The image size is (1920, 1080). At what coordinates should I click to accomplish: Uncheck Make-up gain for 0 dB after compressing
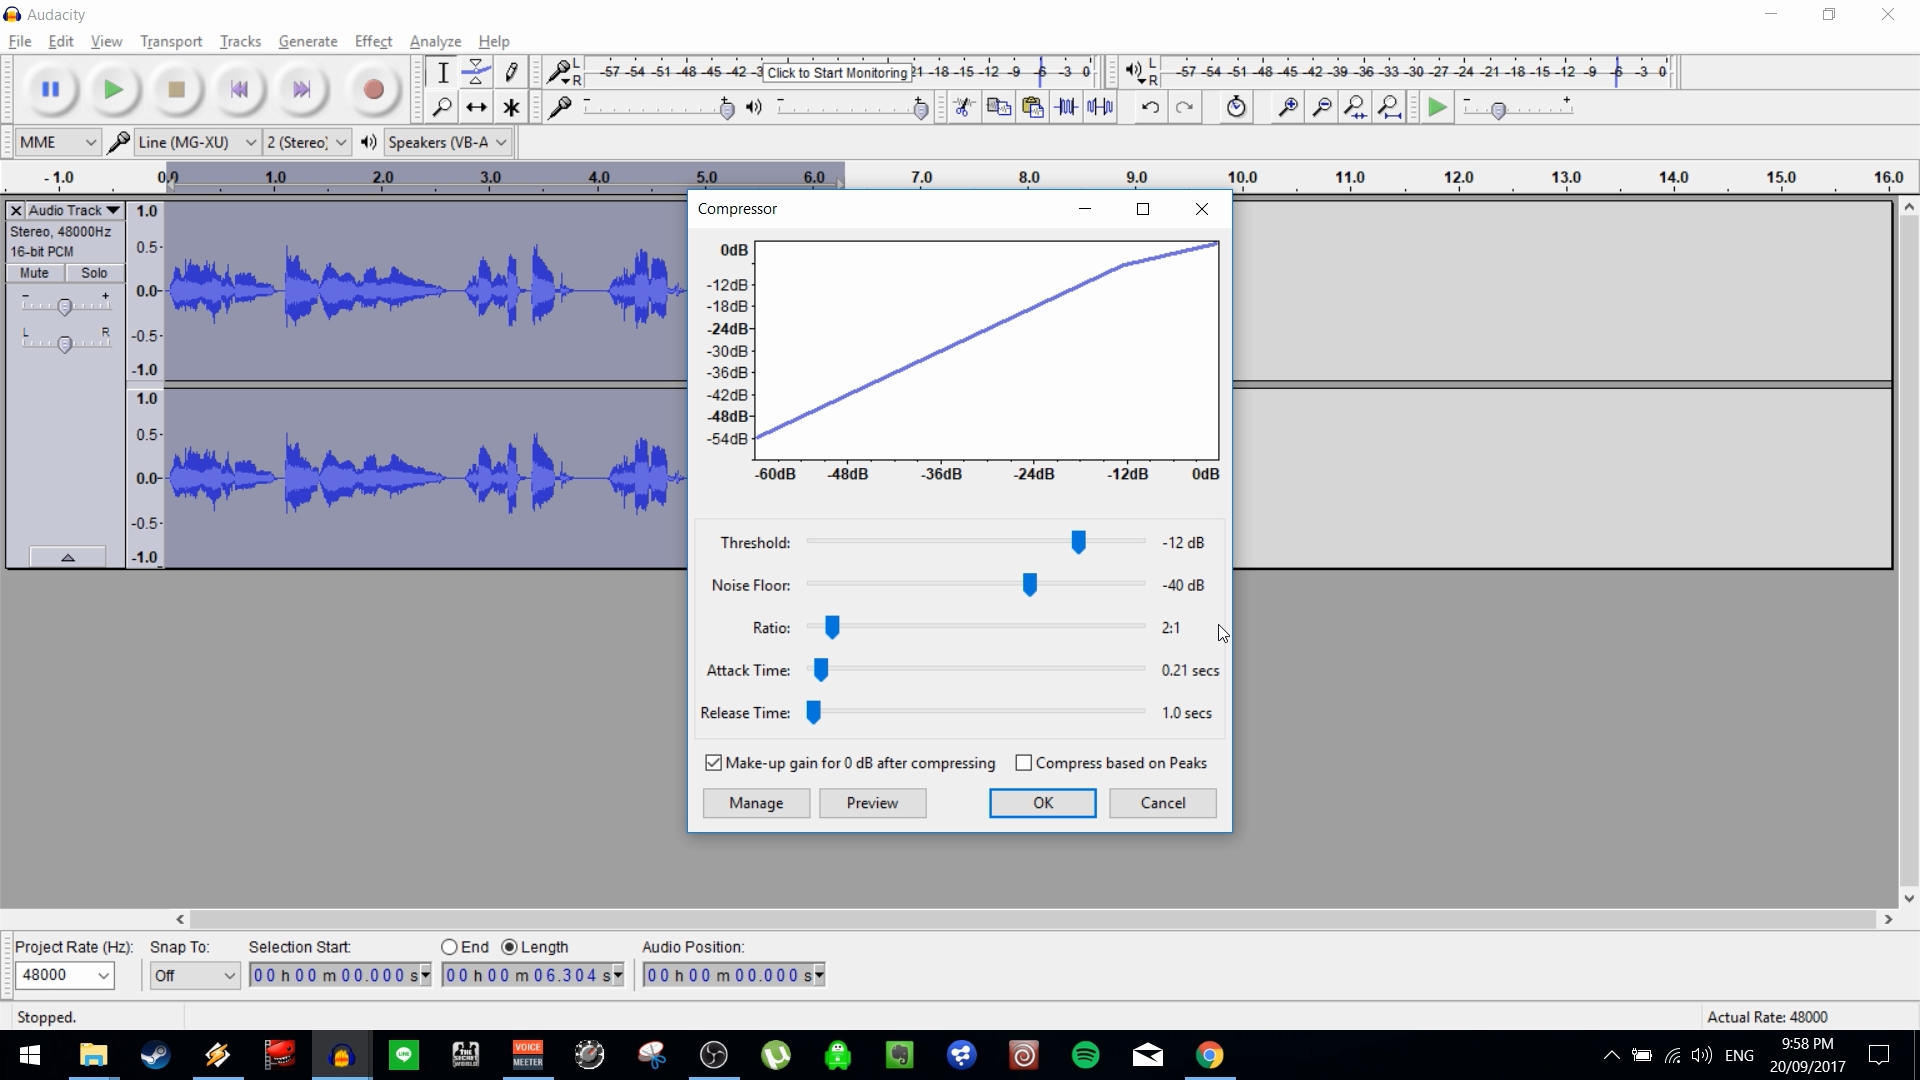click(712, 762)
